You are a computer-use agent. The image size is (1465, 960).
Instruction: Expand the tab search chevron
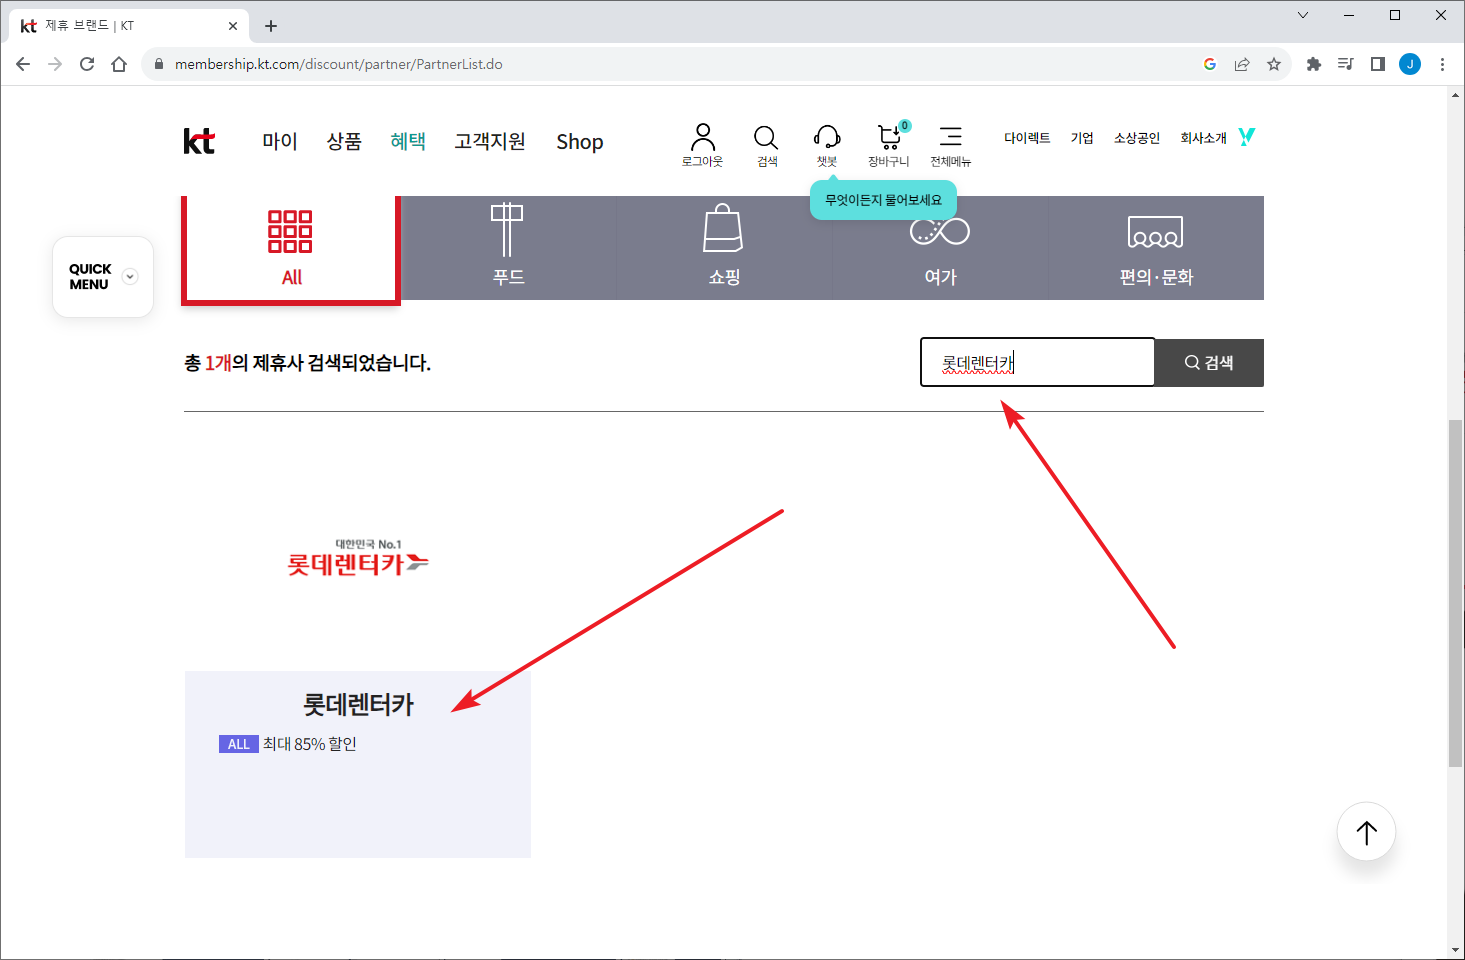[1303, 15]
